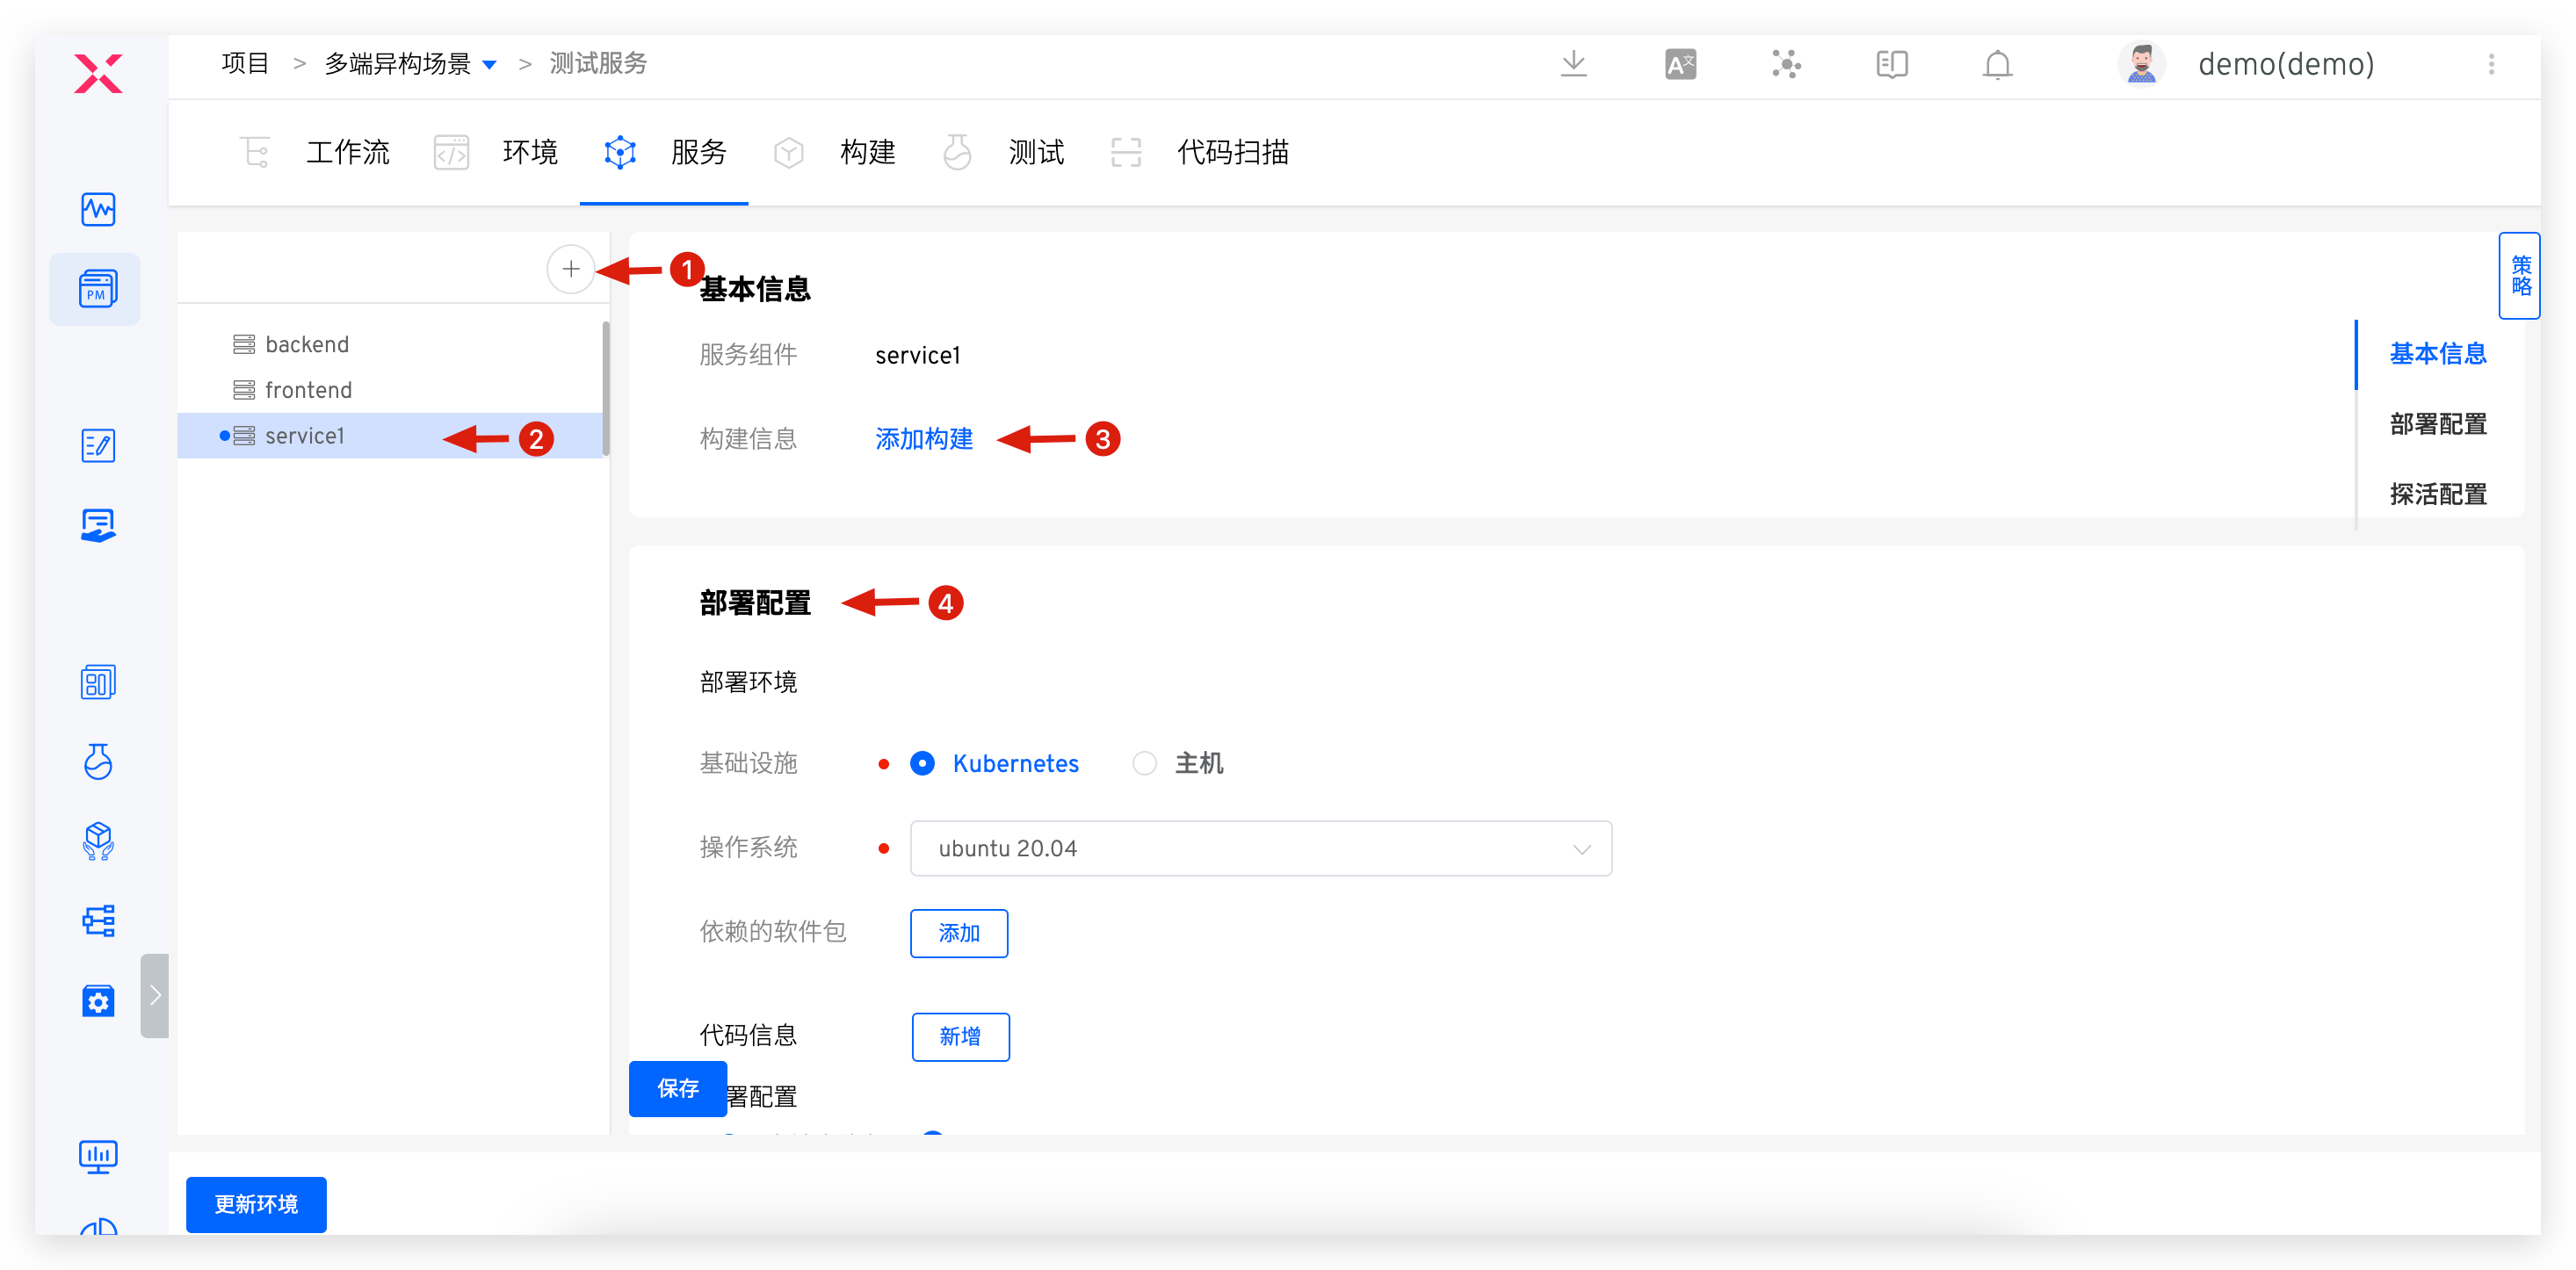Click the 保存 button
The height and width of the screenshot is (1270, 2576).
point(677,1089)
